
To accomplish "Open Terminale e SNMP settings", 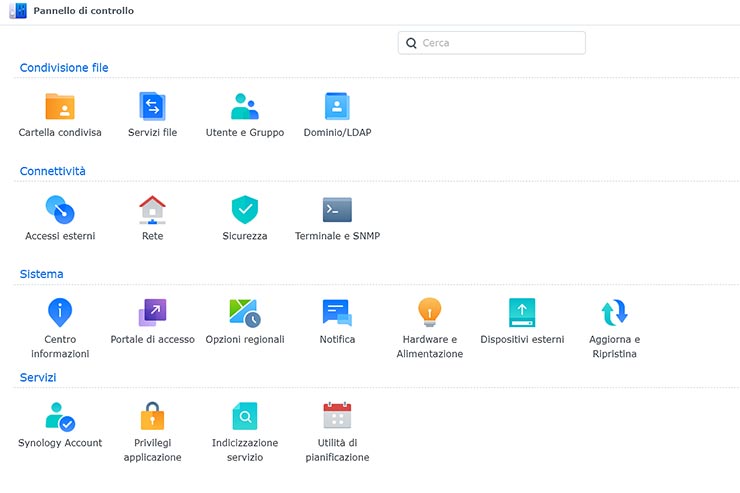I will click(x=337, y=210).
